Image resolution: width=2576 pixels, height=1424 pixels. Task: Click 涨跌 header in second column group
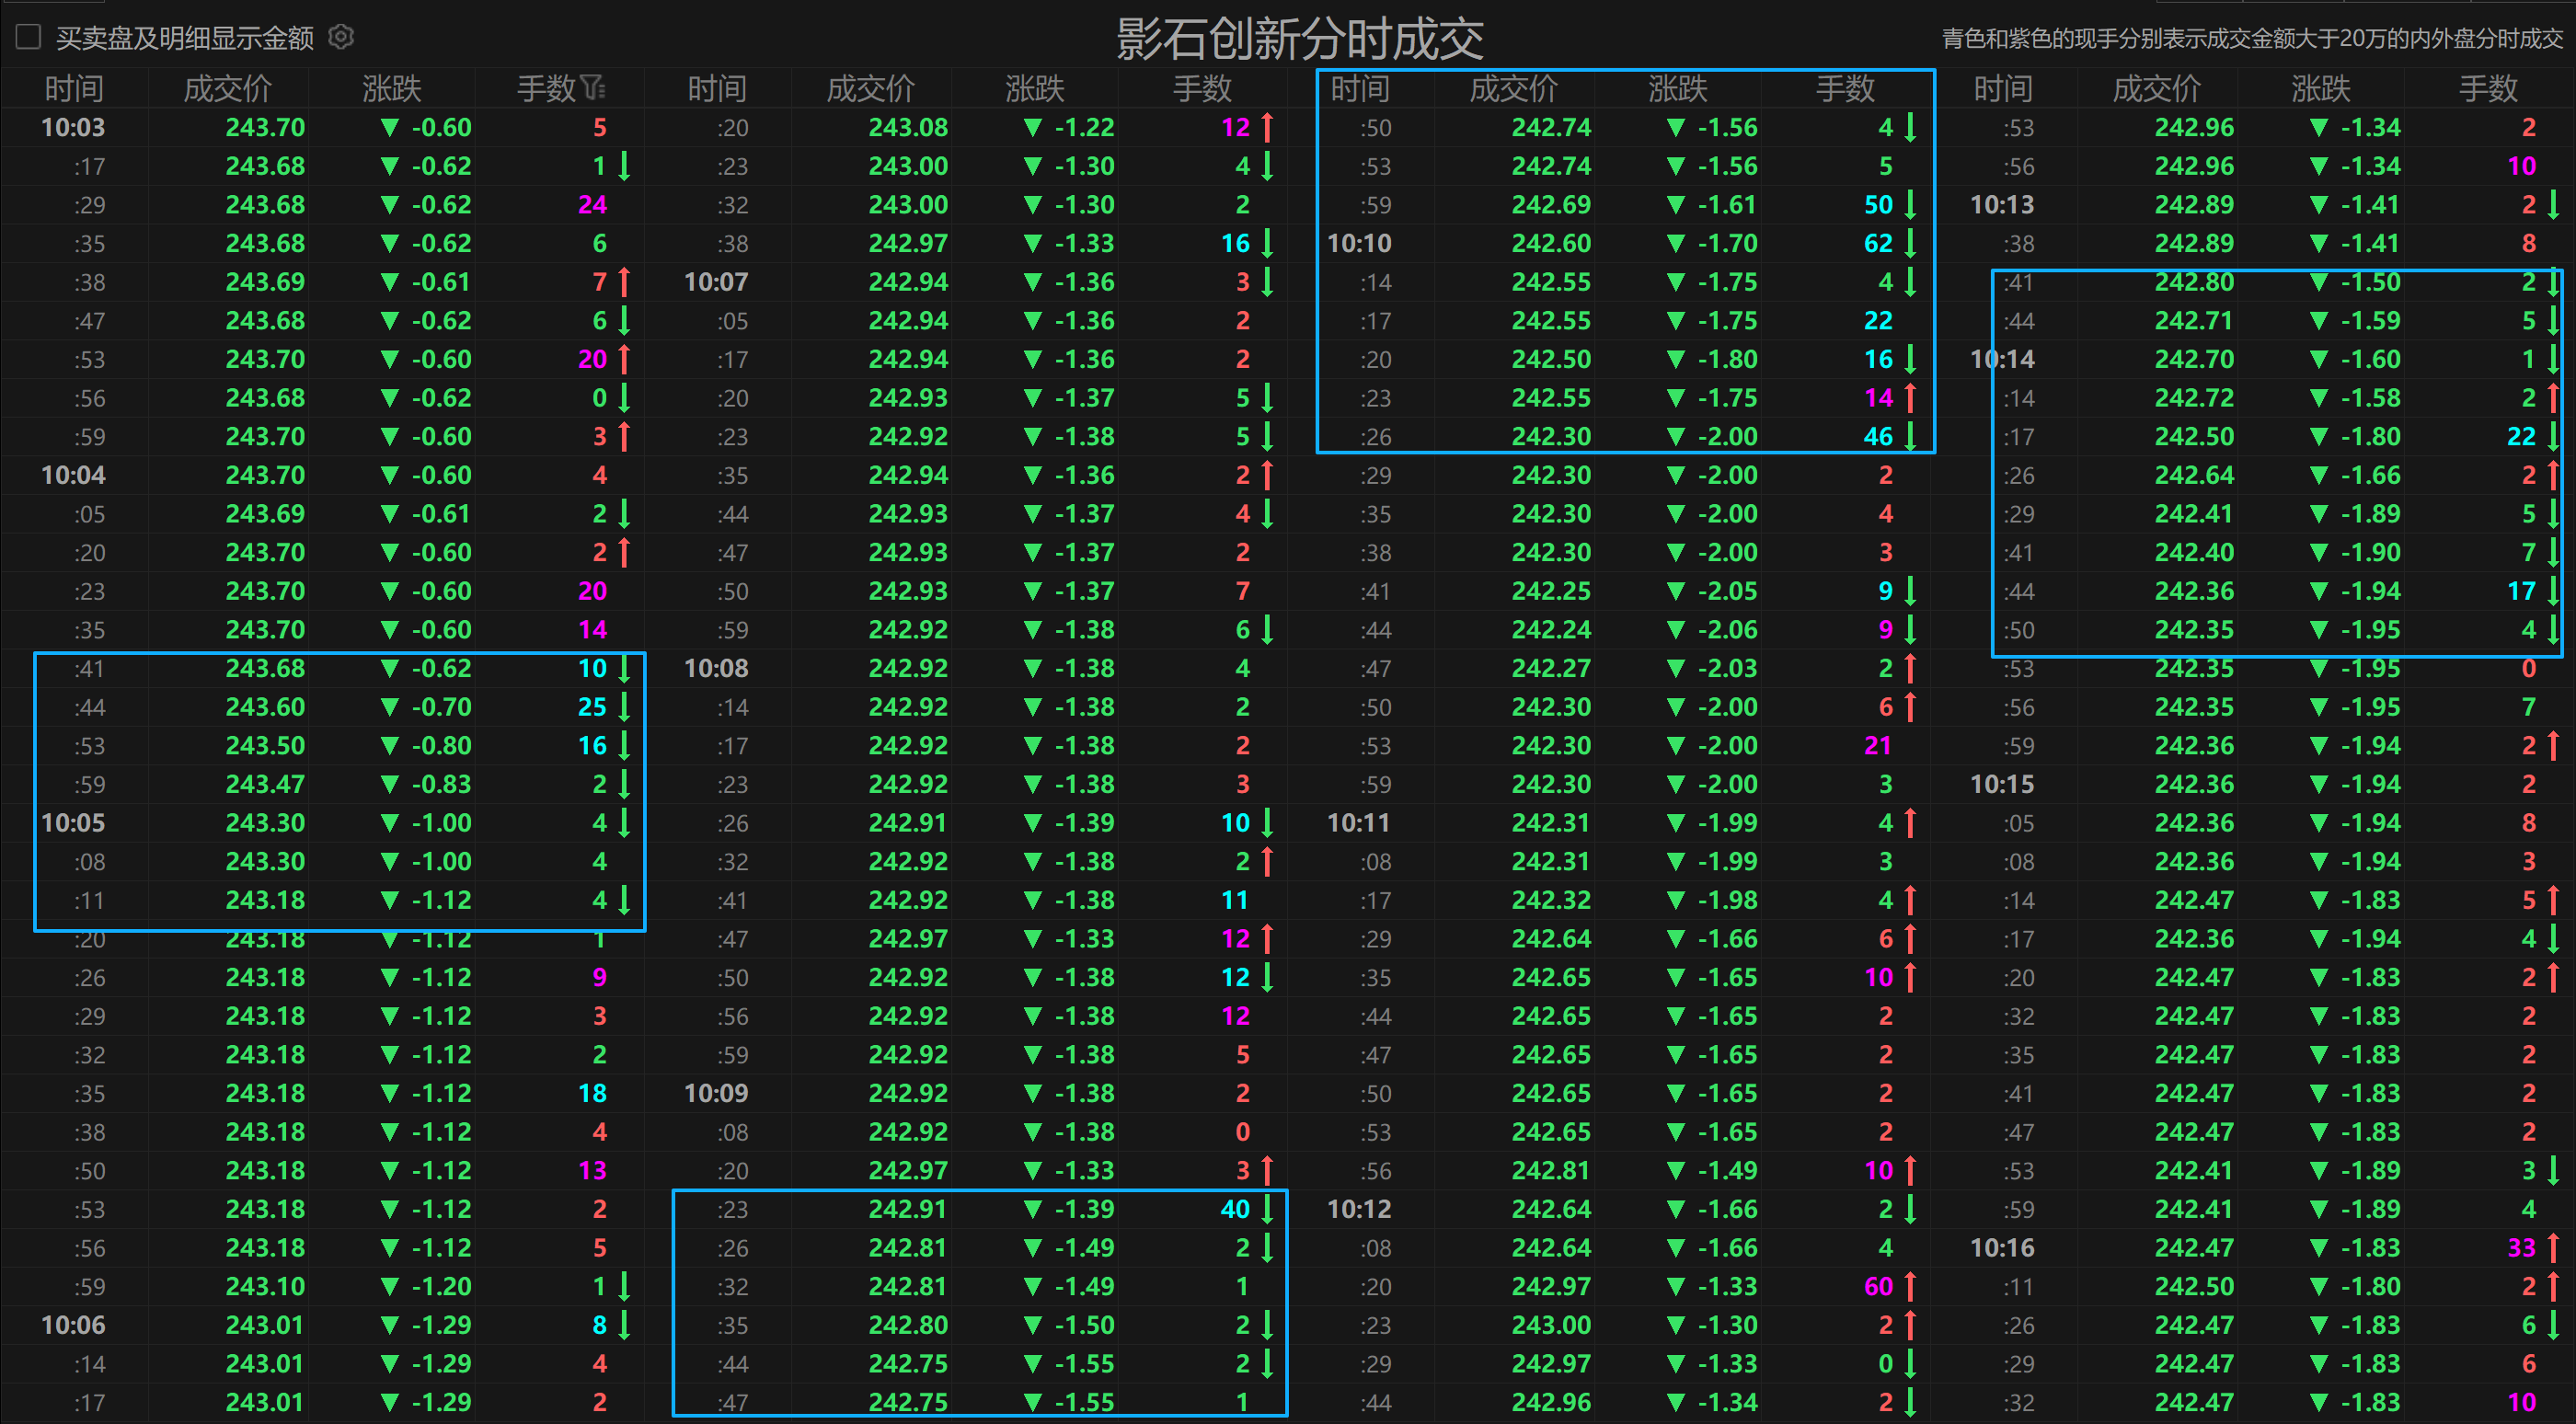coord(1034,88)
